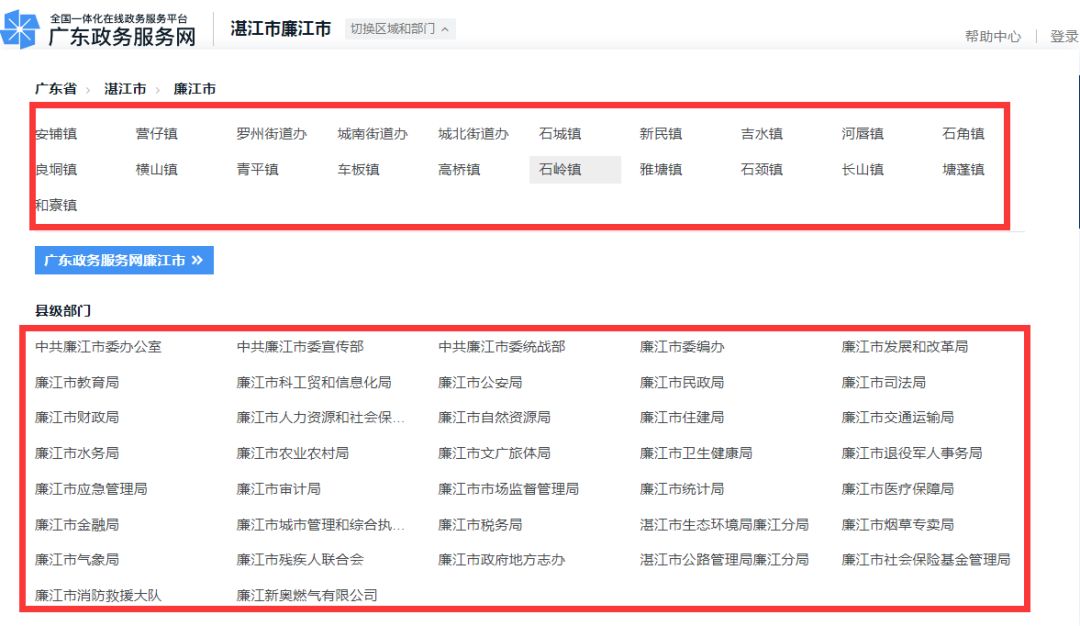Open 廉江市人力资源和社会保… department
The height and width of the screenshot is (626, 1080).
point(320,417)
